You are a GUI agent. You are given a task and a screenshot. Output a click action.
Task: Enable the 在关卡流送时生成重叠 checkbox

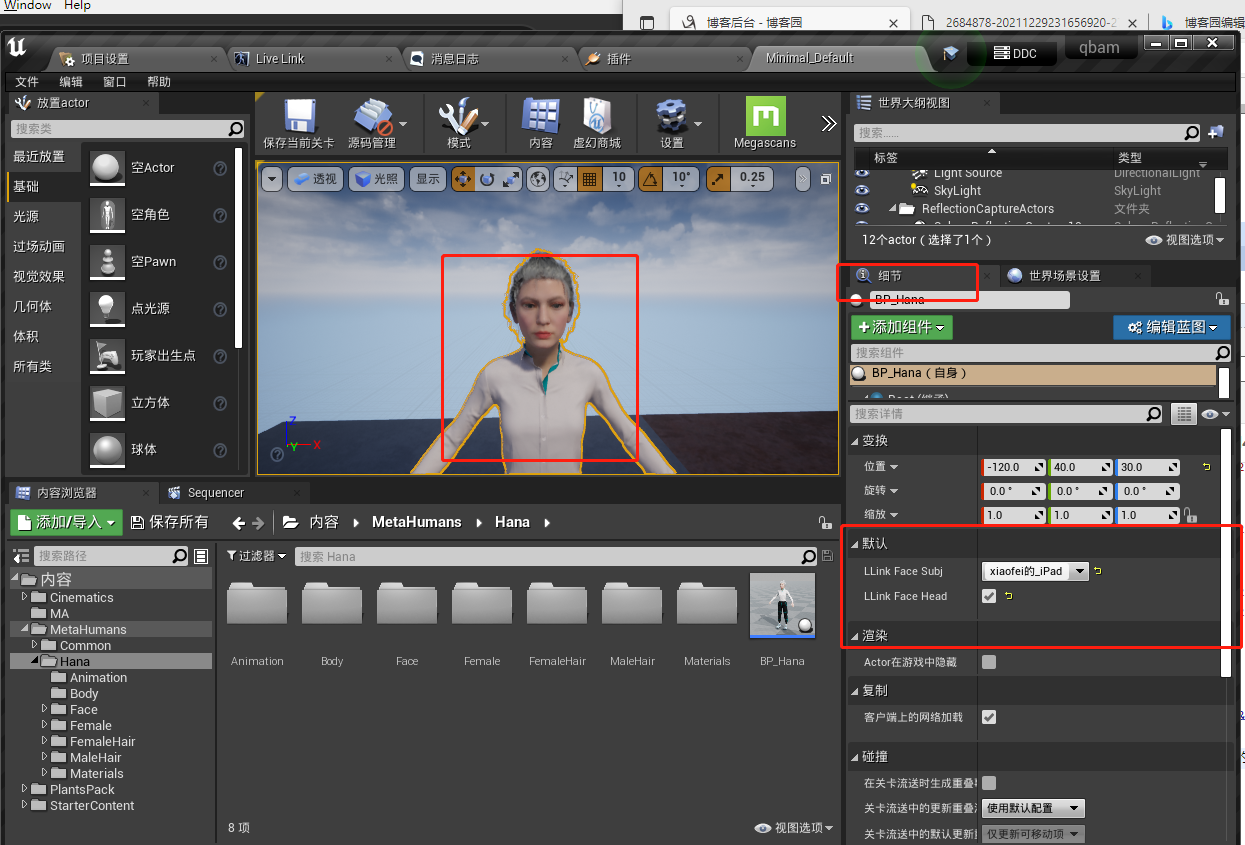(989, 783)
